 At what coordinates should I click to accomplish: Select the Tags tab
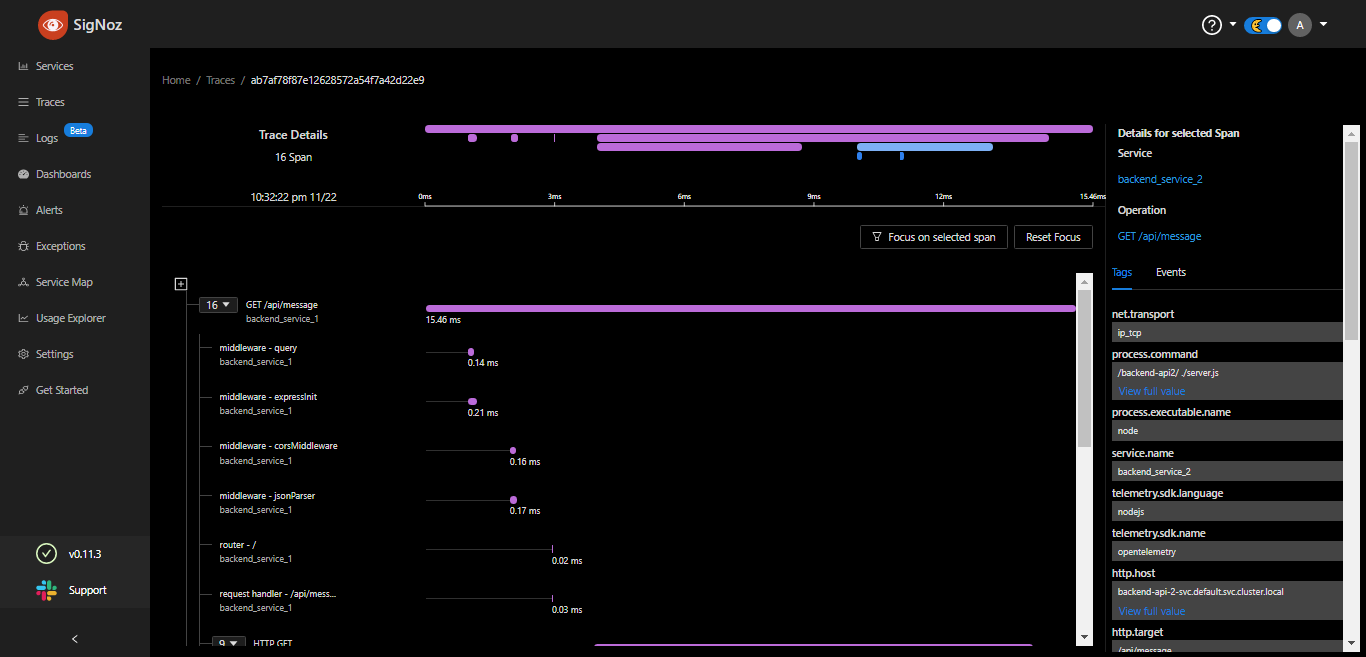point(1122,272)
